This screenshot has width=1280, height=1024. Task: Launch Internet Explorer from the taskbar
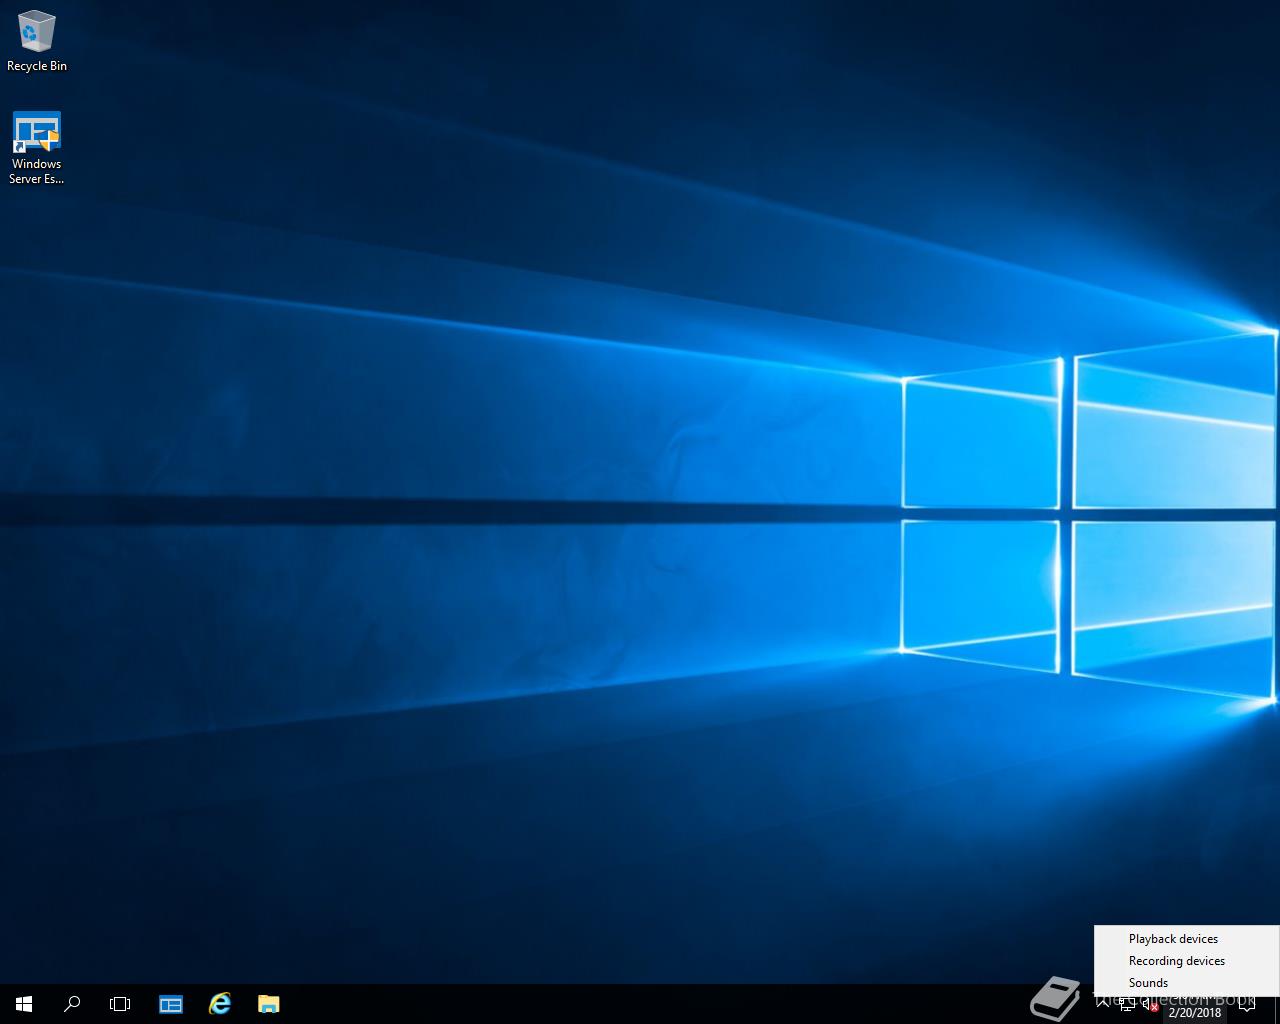pyautogui.click(x=220, y=1004)
